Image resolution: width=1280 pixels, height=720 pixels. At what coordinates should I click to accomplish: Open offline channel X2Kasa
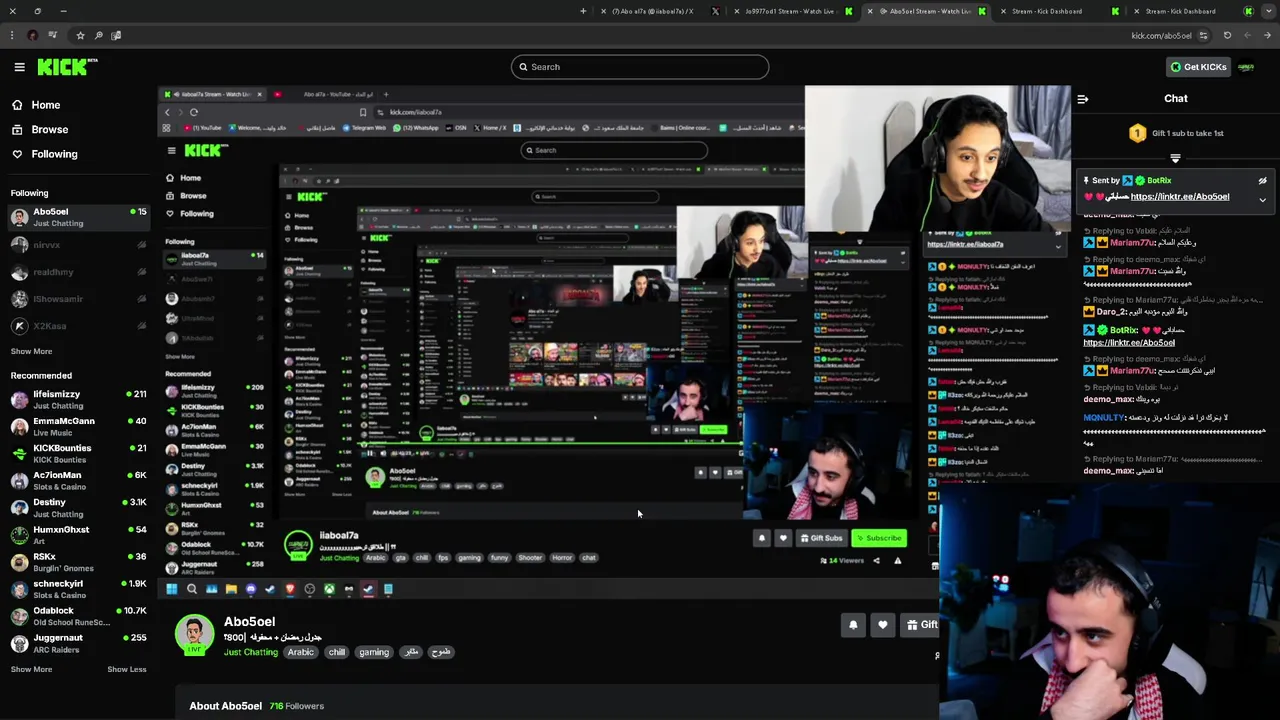78,326
